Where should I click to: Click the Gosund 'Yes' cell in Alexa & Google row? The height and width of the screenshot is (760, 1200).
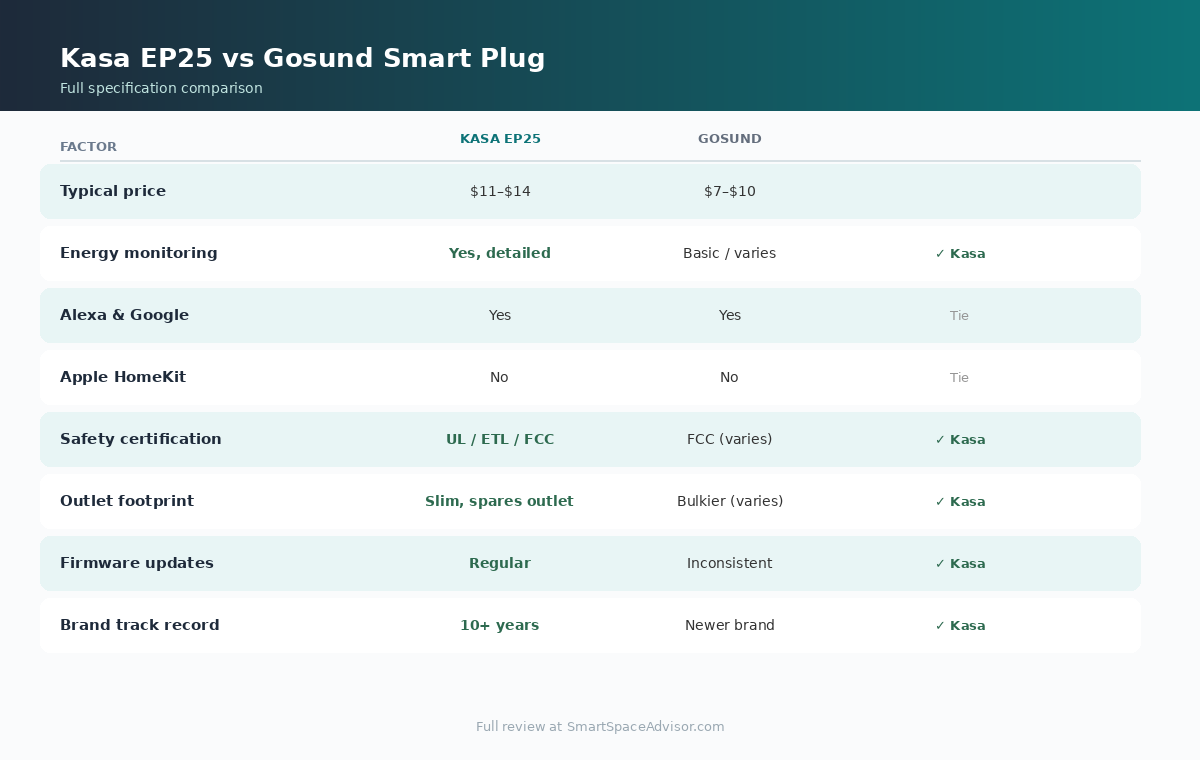(730, 315)
